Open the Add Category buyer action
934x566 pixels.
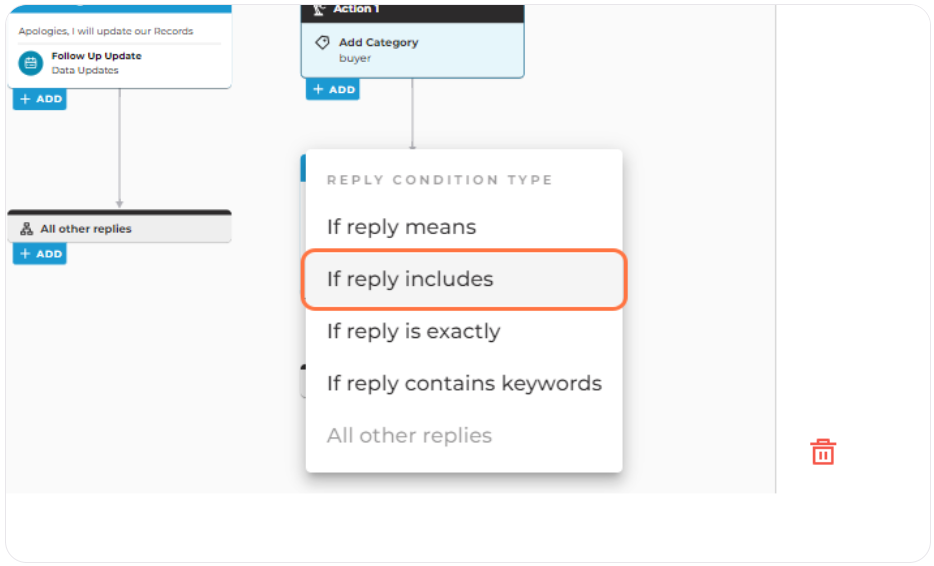click(x=412, y=50)
